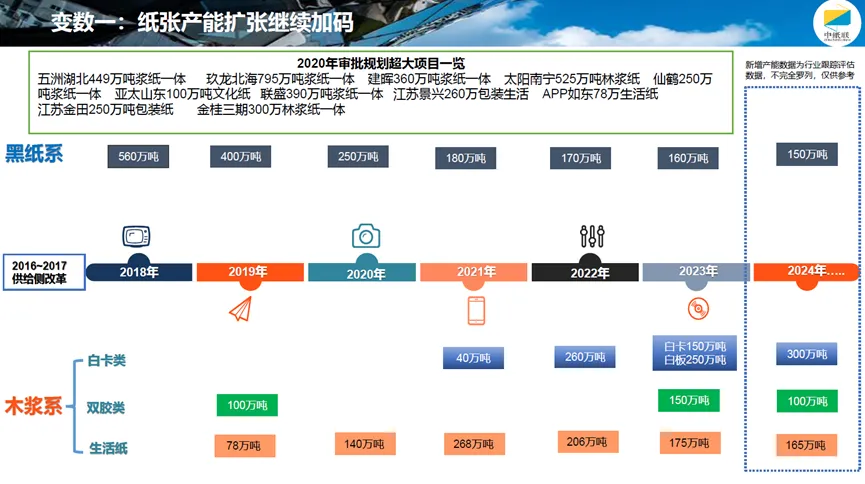Click the orange 268万吨 box
Viewport: 865px width, 484px height.
coord(474,444)
